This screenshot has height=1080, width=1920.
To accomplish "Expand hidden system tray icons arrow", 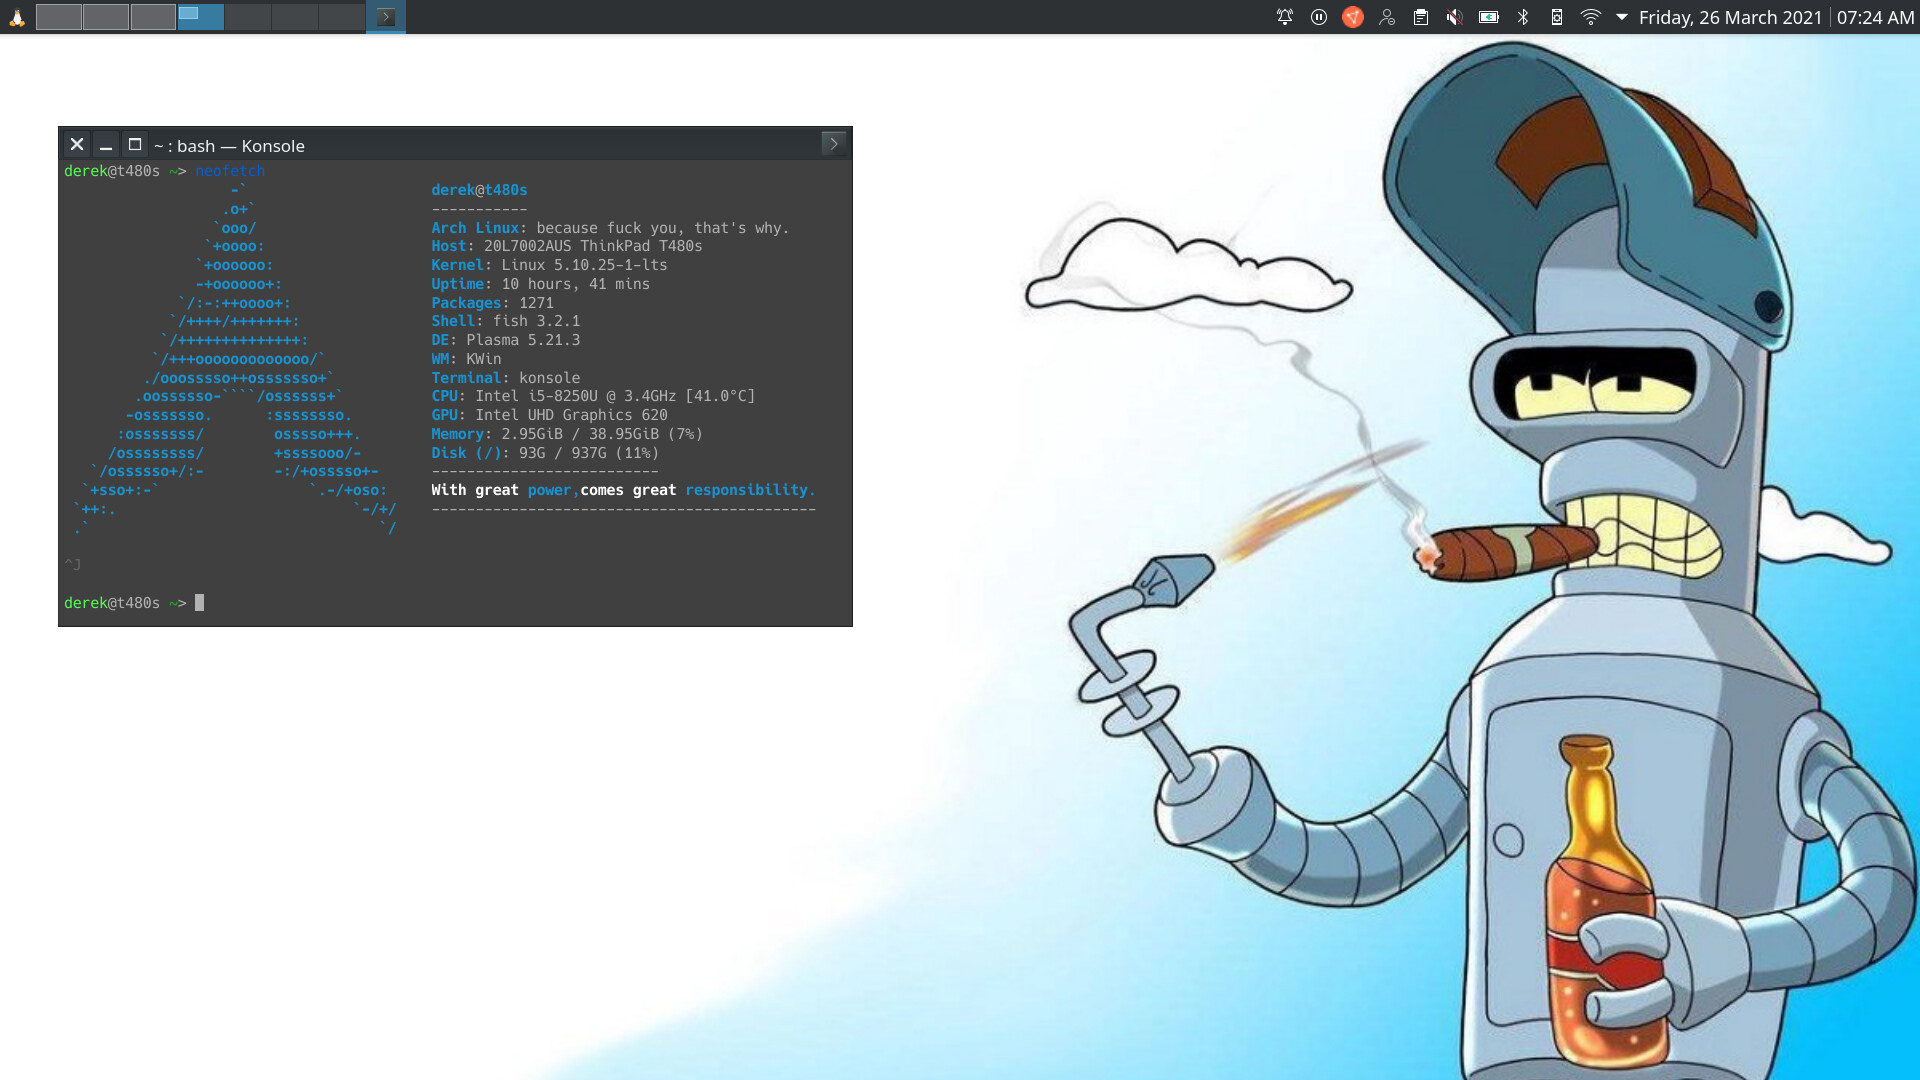I will click(1622, 17).
